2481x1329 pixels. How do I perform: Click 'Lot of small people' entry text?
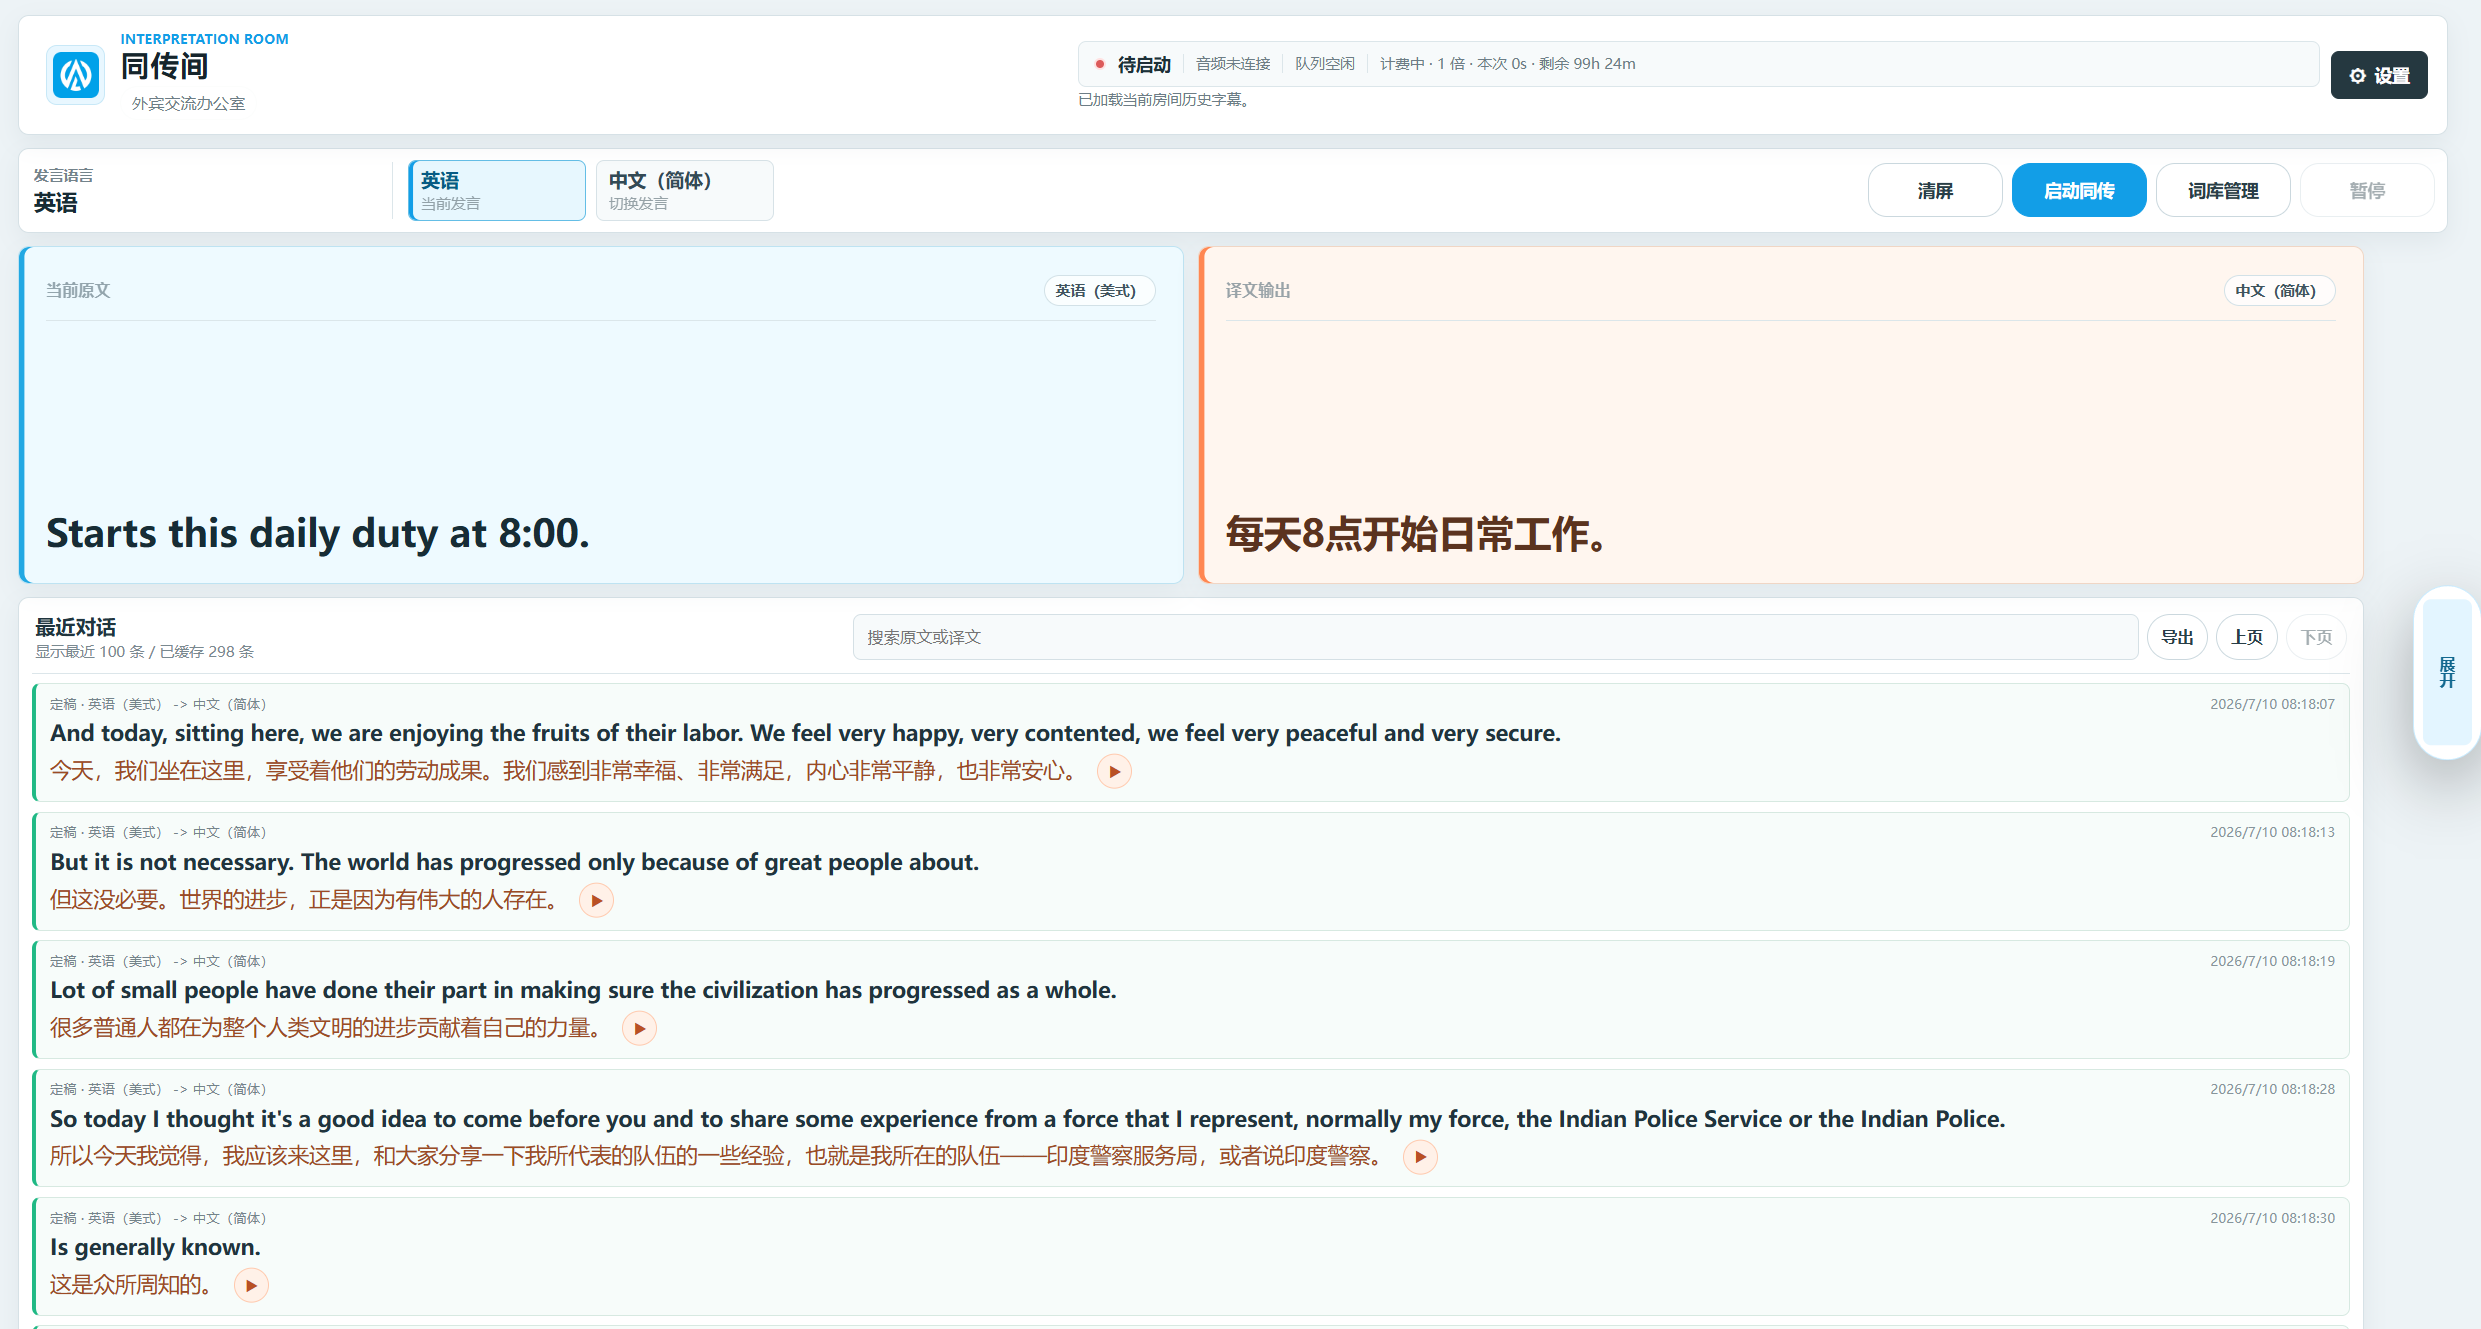point(583,990)
